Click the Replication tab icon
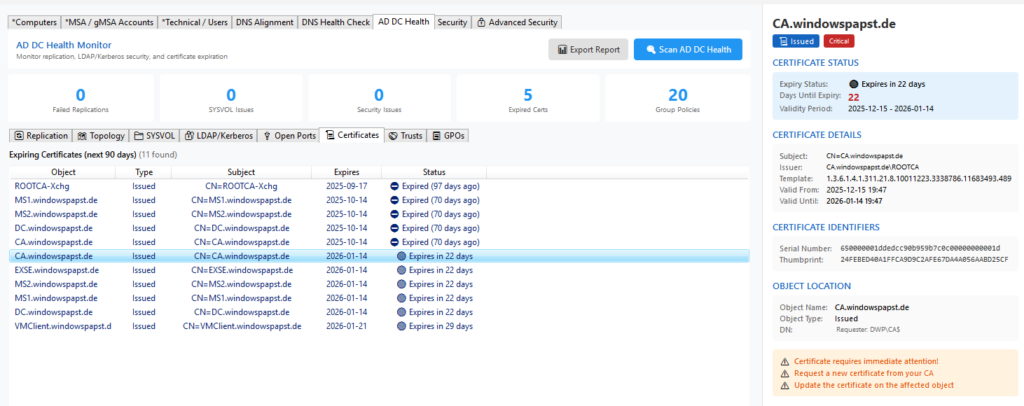The image size is (1024, 406). pos(18,135)
